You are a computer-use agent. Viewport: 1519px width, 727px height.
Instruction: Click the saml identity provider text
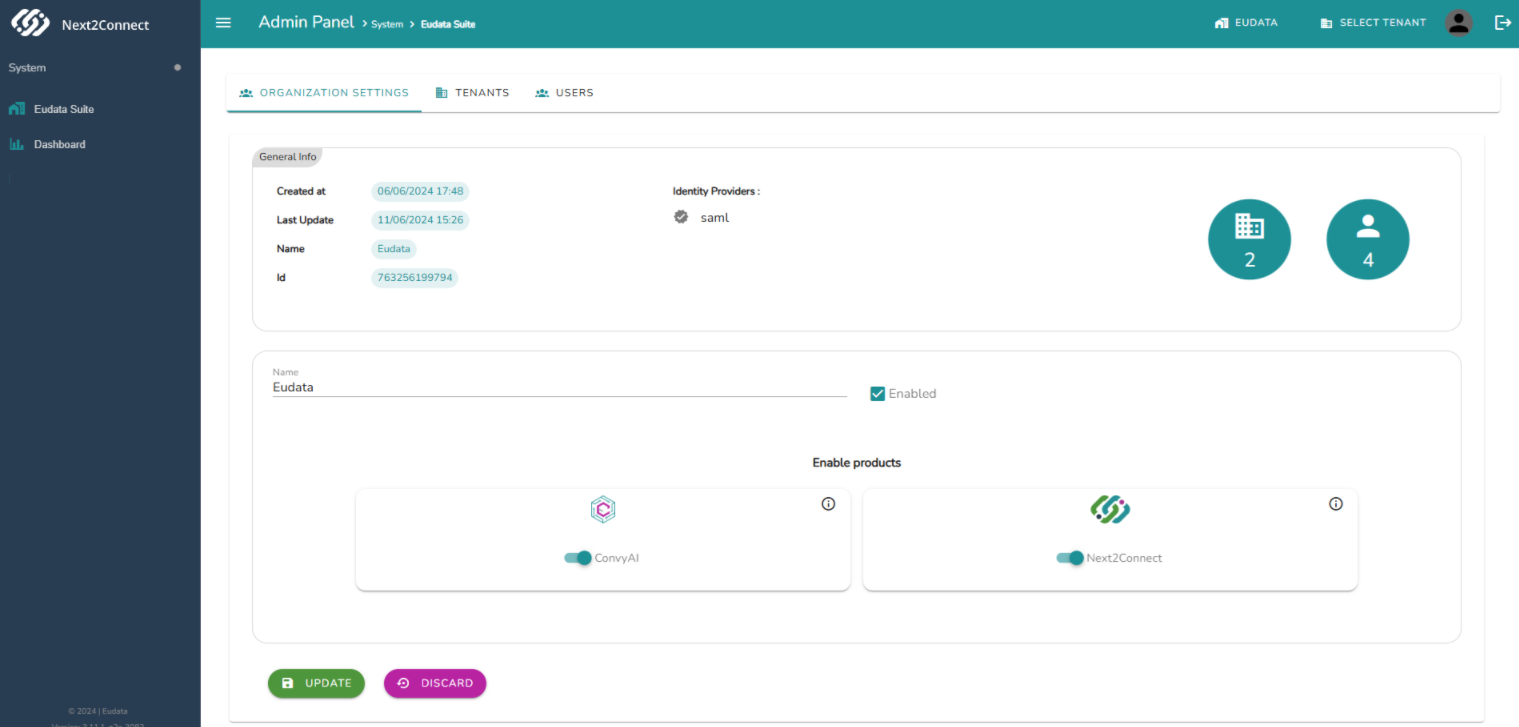[715, 217]
